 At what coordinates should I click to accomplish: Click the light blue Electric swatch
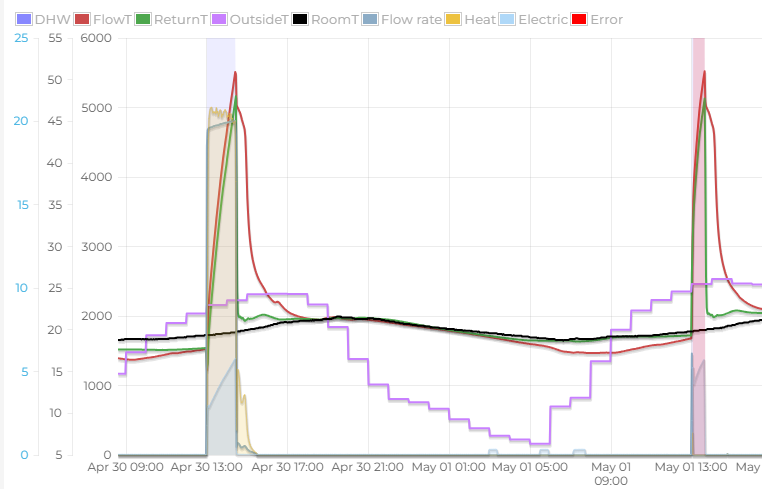[507, 19]
